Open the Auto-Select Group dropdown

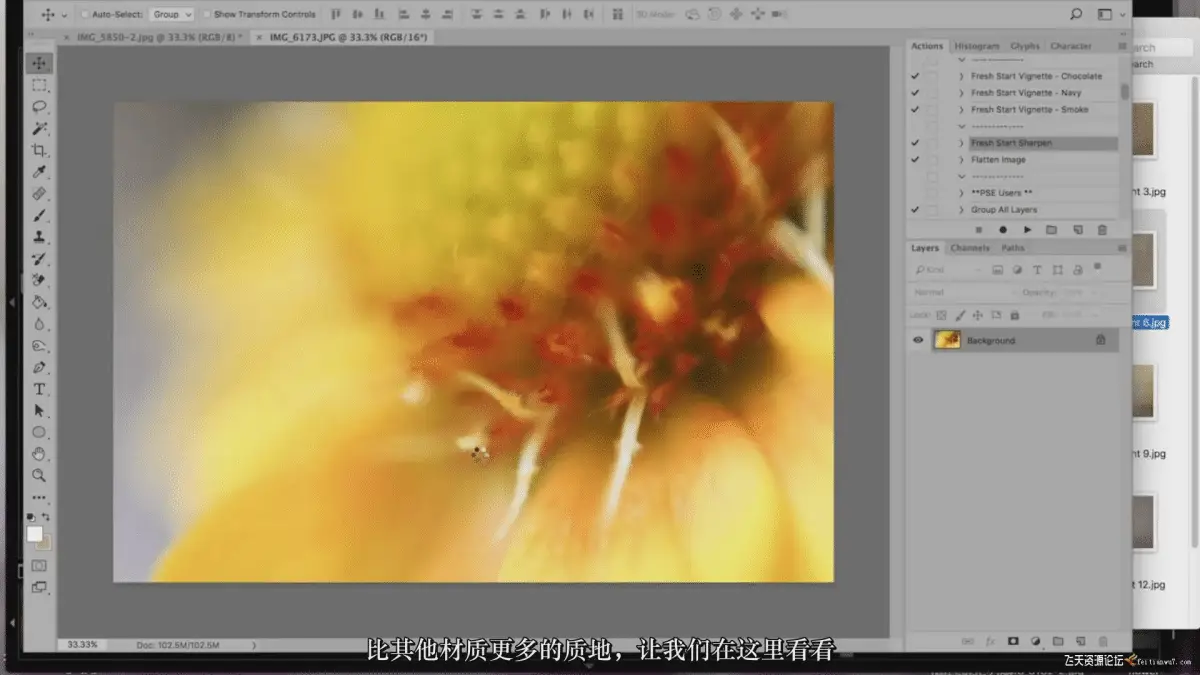[x=172, y=14]
